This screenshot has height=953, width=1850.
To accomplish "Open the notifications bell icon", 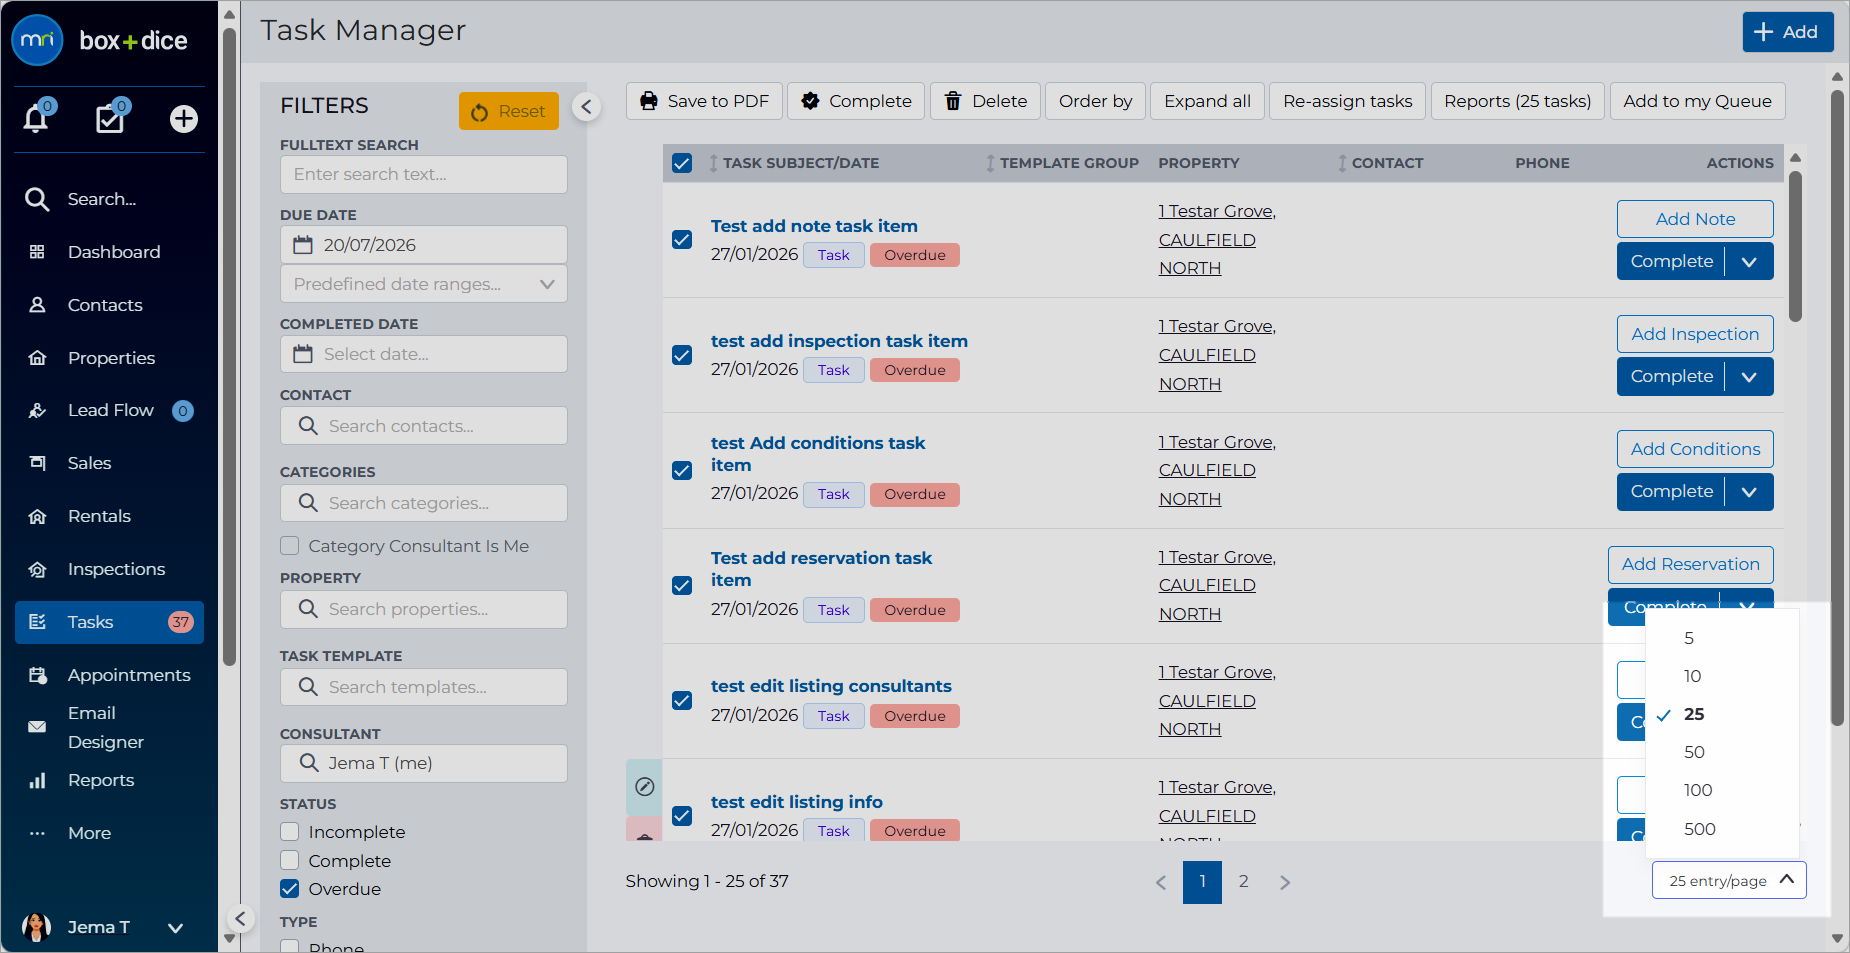I will [x=36, y=119].
